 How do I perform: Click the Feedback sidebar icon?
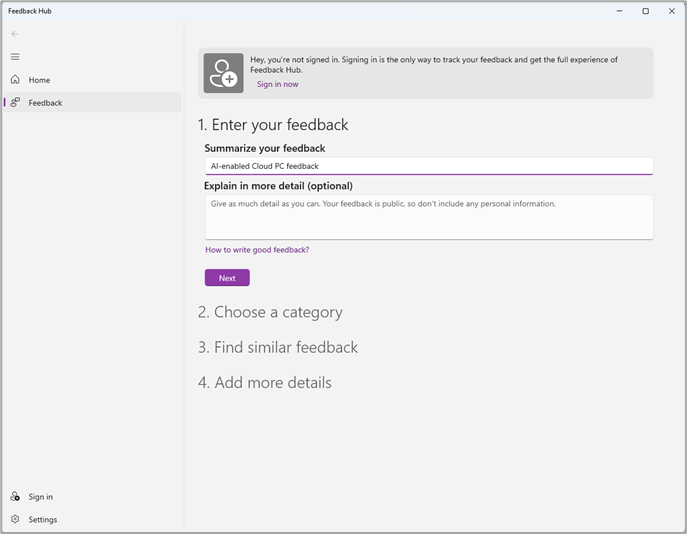(x=15, y=102)
